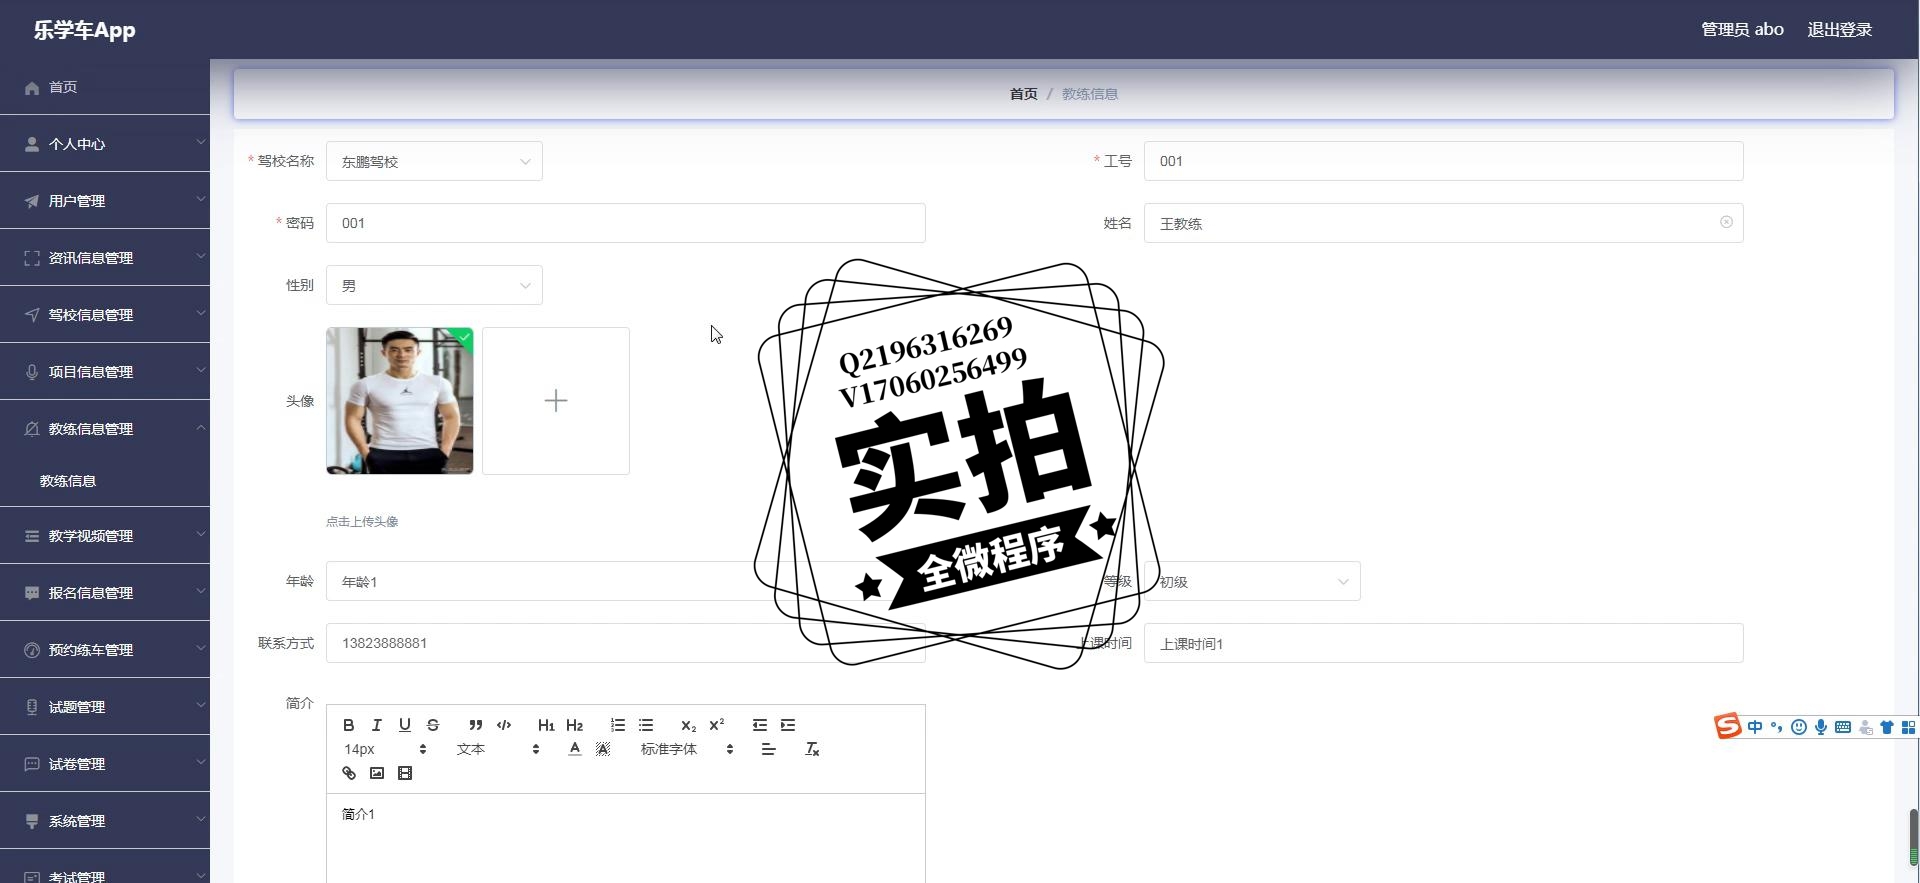Focus the 密码 input field
The width and height of the screenshot is (1920, 883).
coord(626,223)
